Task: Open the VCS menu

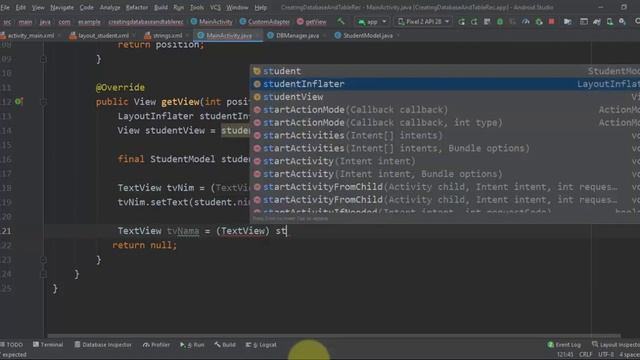Action: (215, 7)
